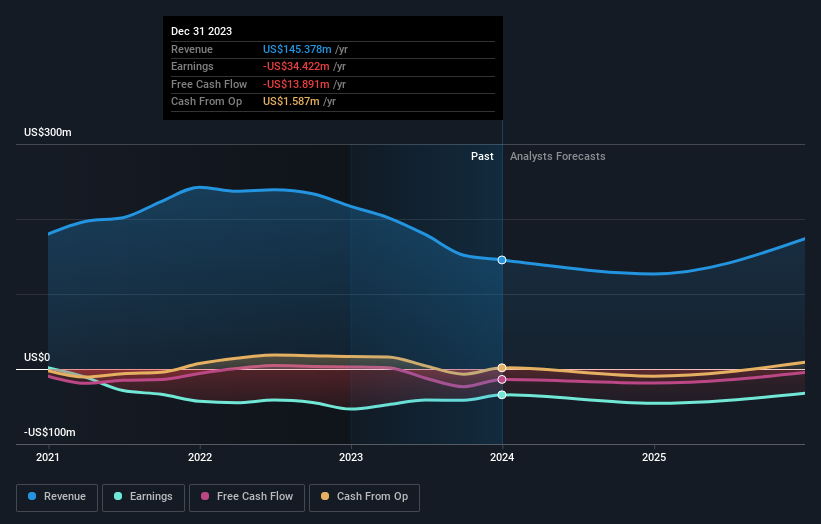Click the 'Analysts Forecasts' label
The width and height of the screenshot is (821, 524).
[558, 157]
